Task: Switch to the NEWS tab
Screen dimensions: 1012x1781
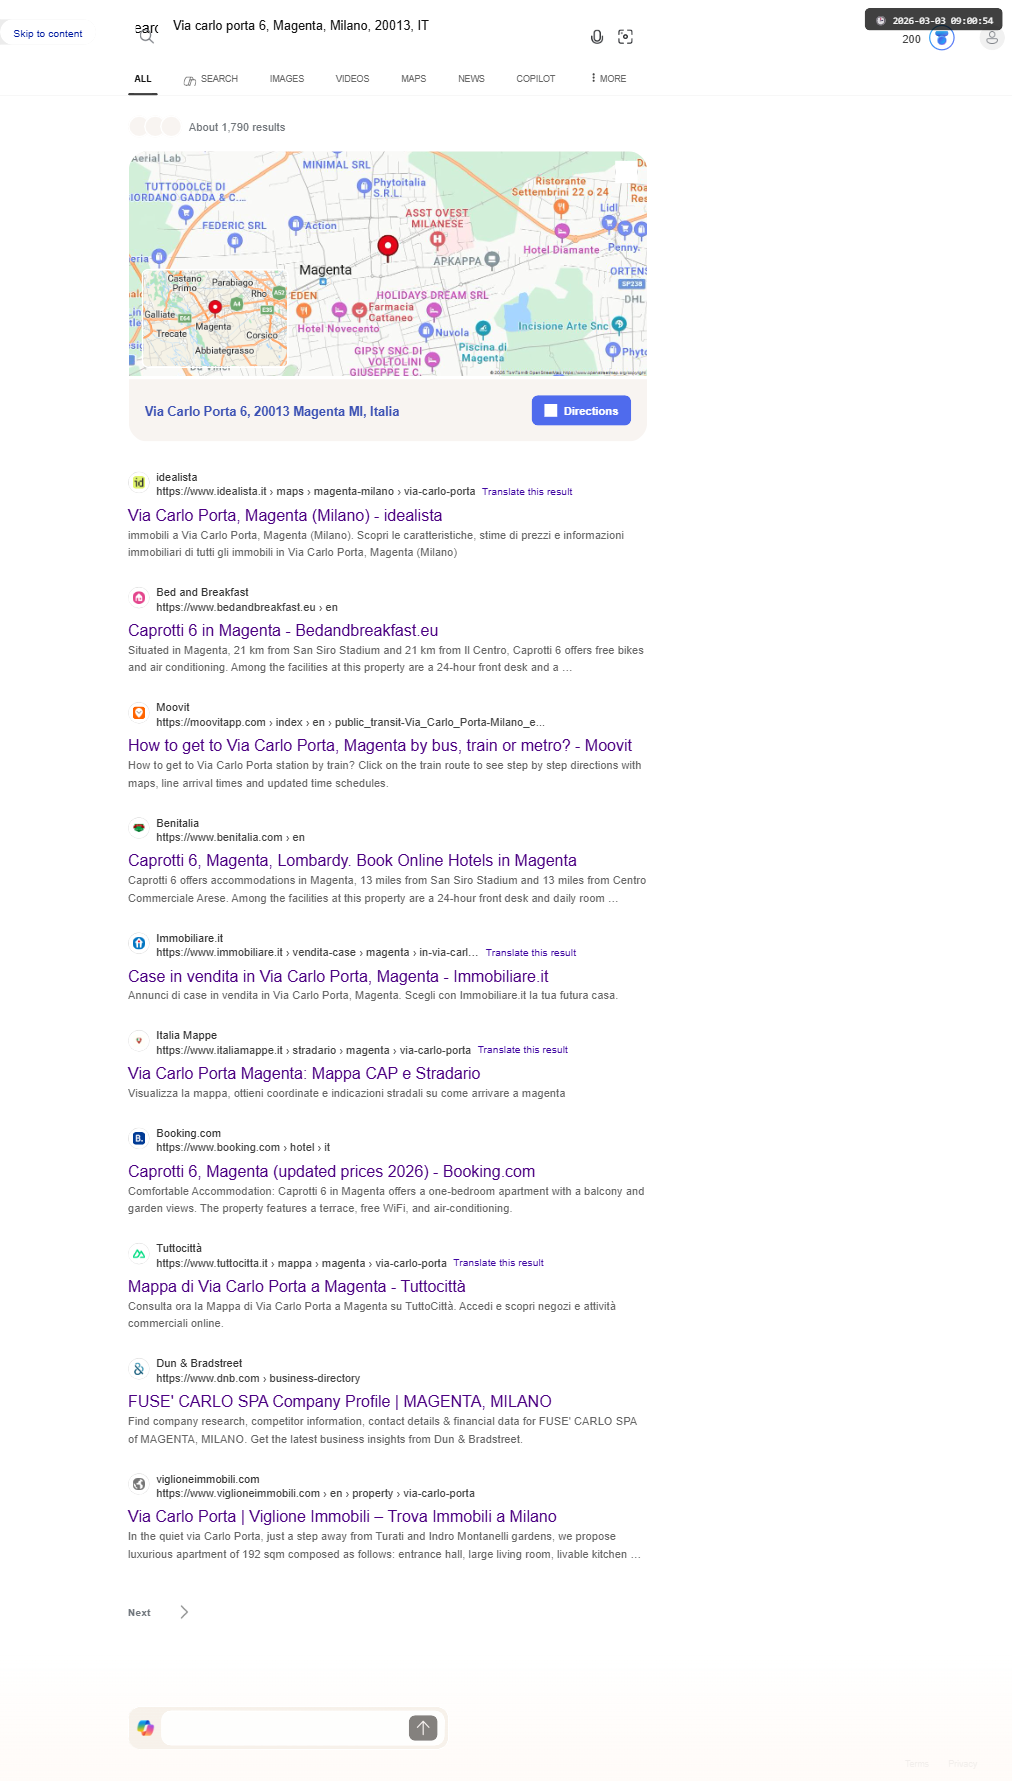Action: [471, 79]
